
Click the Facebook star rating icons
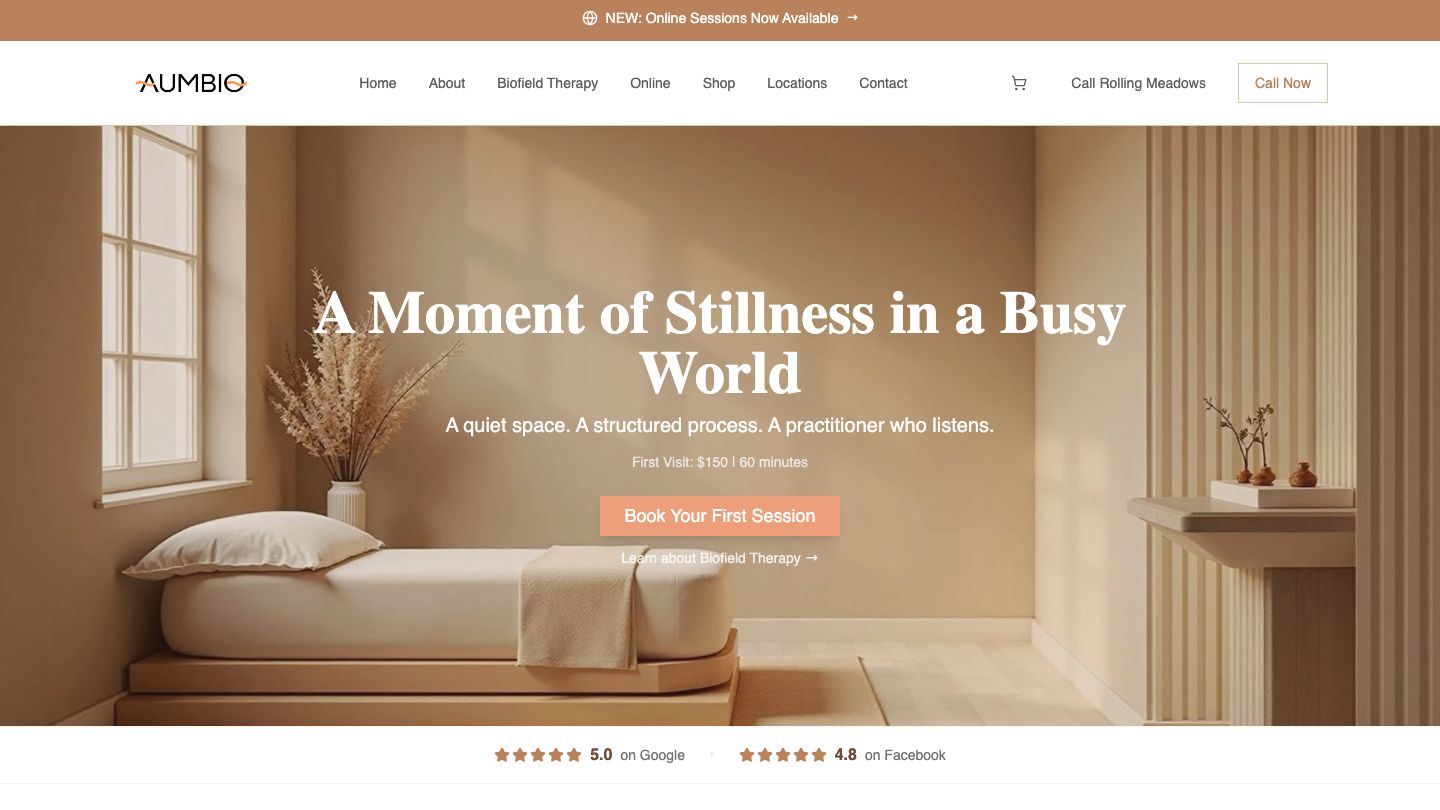pos(783,755)
